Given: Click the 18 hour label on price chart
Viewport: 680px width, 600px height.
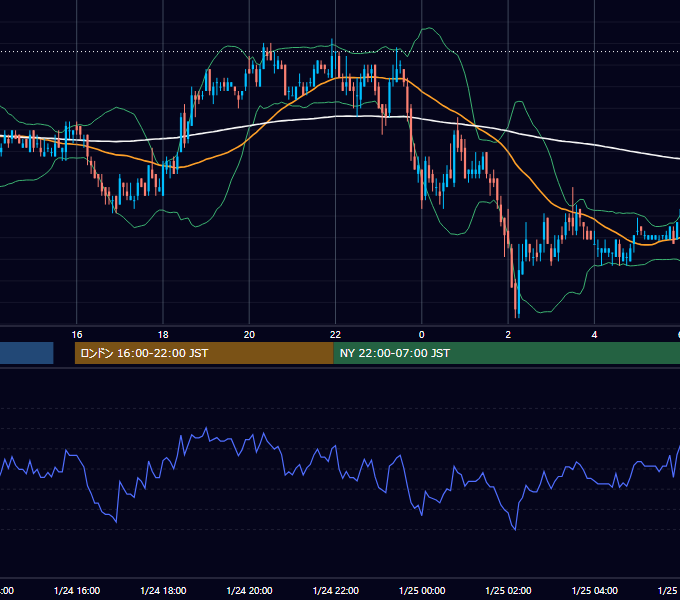Looking at the screenshot, I should (x=163, y=335).
